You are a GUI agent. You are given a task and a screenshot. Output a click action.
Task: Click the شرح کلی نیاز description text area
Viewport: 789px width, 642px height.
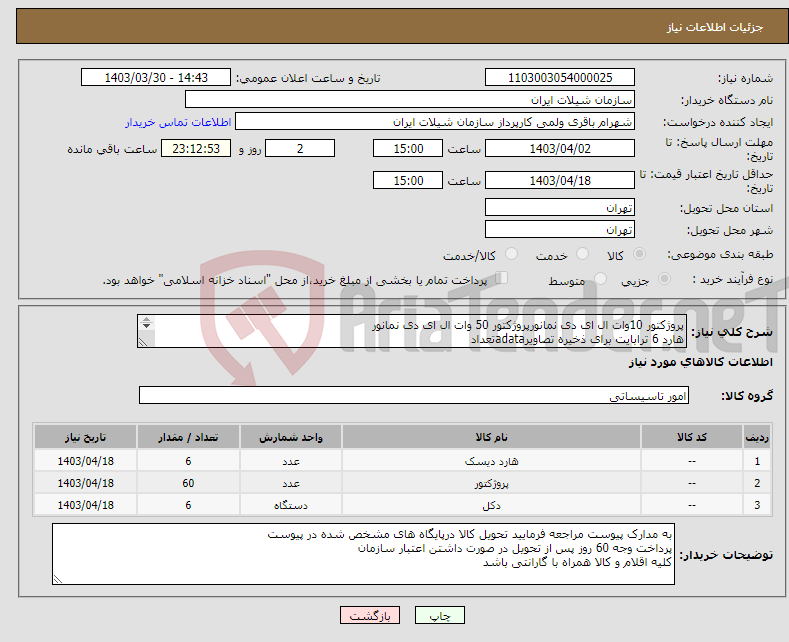coord(412,332)
